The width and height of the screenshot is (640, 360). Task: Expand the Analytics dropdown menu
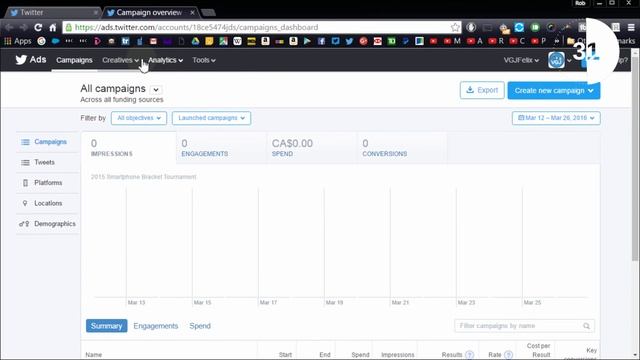[165, 60]
